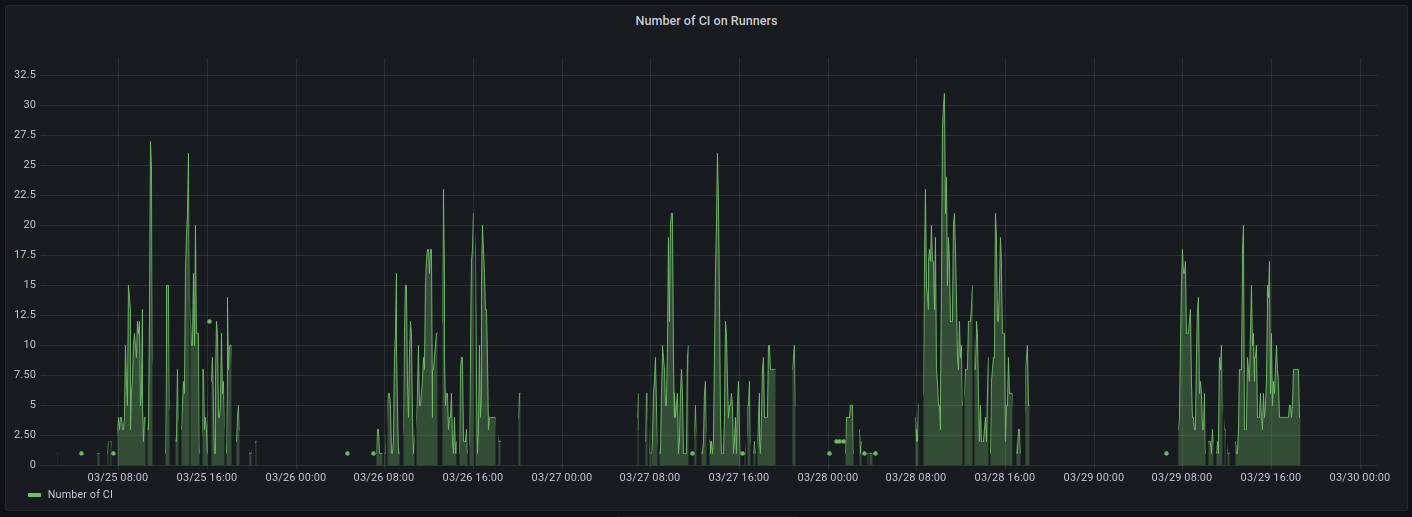The height and width of the screenshot is (517, 1412).
Task: Click the dot cluster right after 03/28 00:00
Action: (840, 441)
